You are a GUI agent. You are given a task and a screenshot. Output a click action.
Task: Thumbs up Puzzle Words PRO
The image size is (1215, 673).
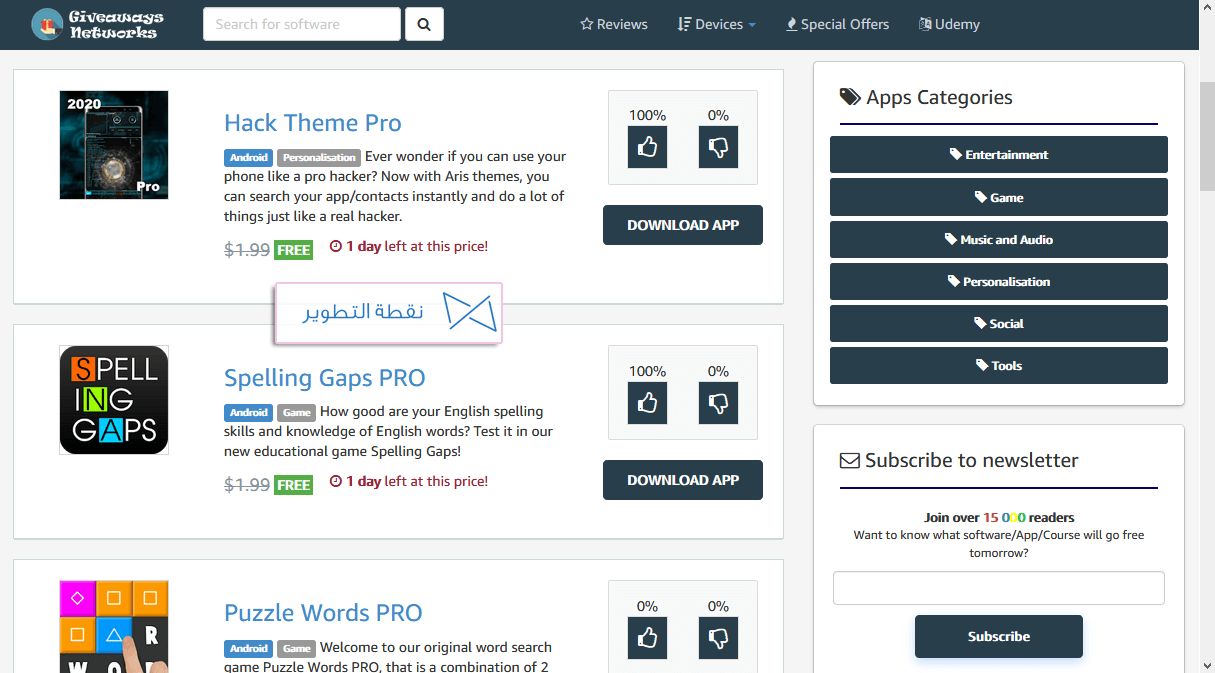(x=648, y=637)
